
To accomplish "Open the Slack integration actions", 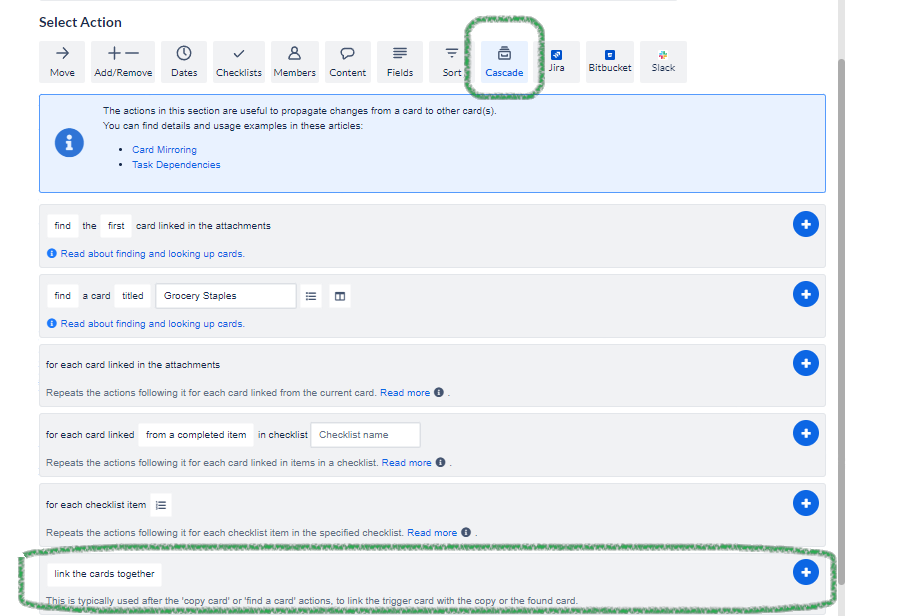I will pyautogui.click(x=662, y=61).
